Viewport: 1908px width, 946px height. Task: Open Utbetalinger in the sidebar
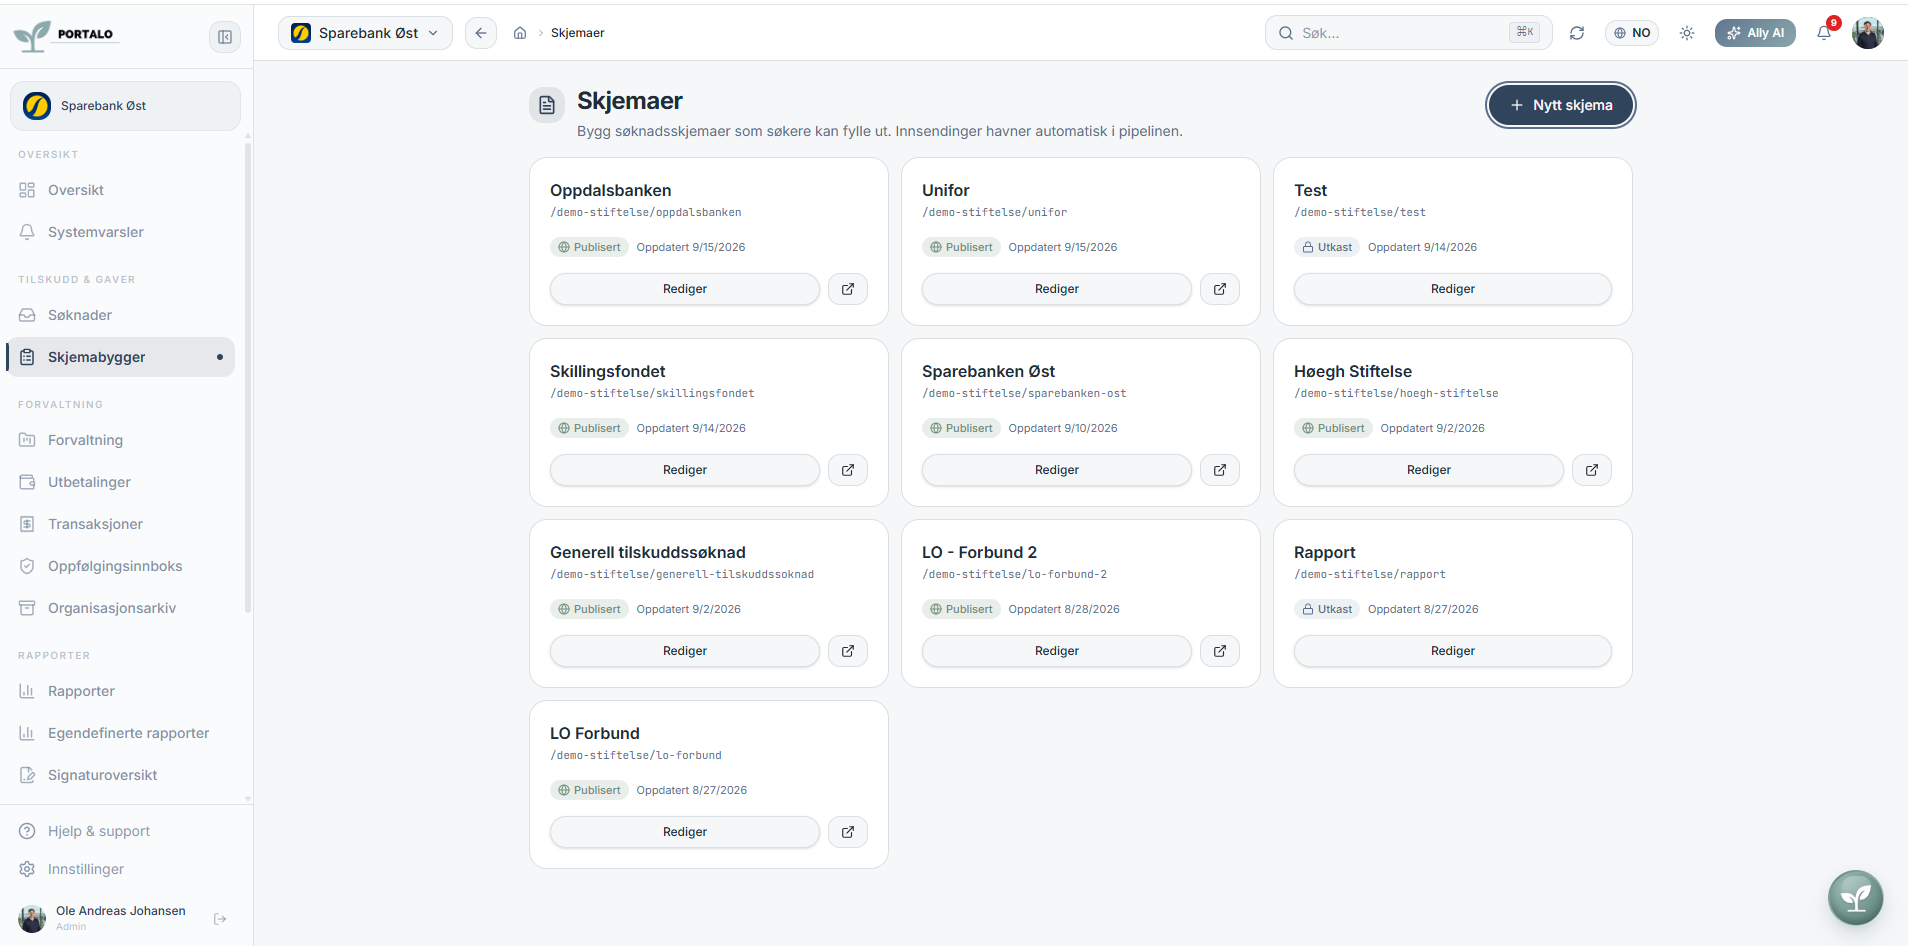[x=121, y=482]
